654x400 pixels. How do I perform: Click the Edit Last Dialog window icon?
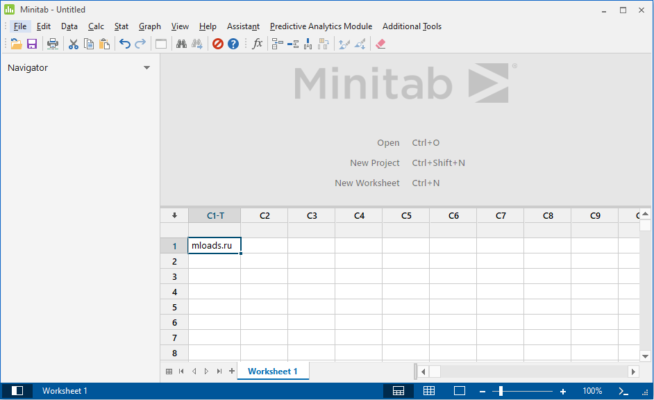(161, 44)
